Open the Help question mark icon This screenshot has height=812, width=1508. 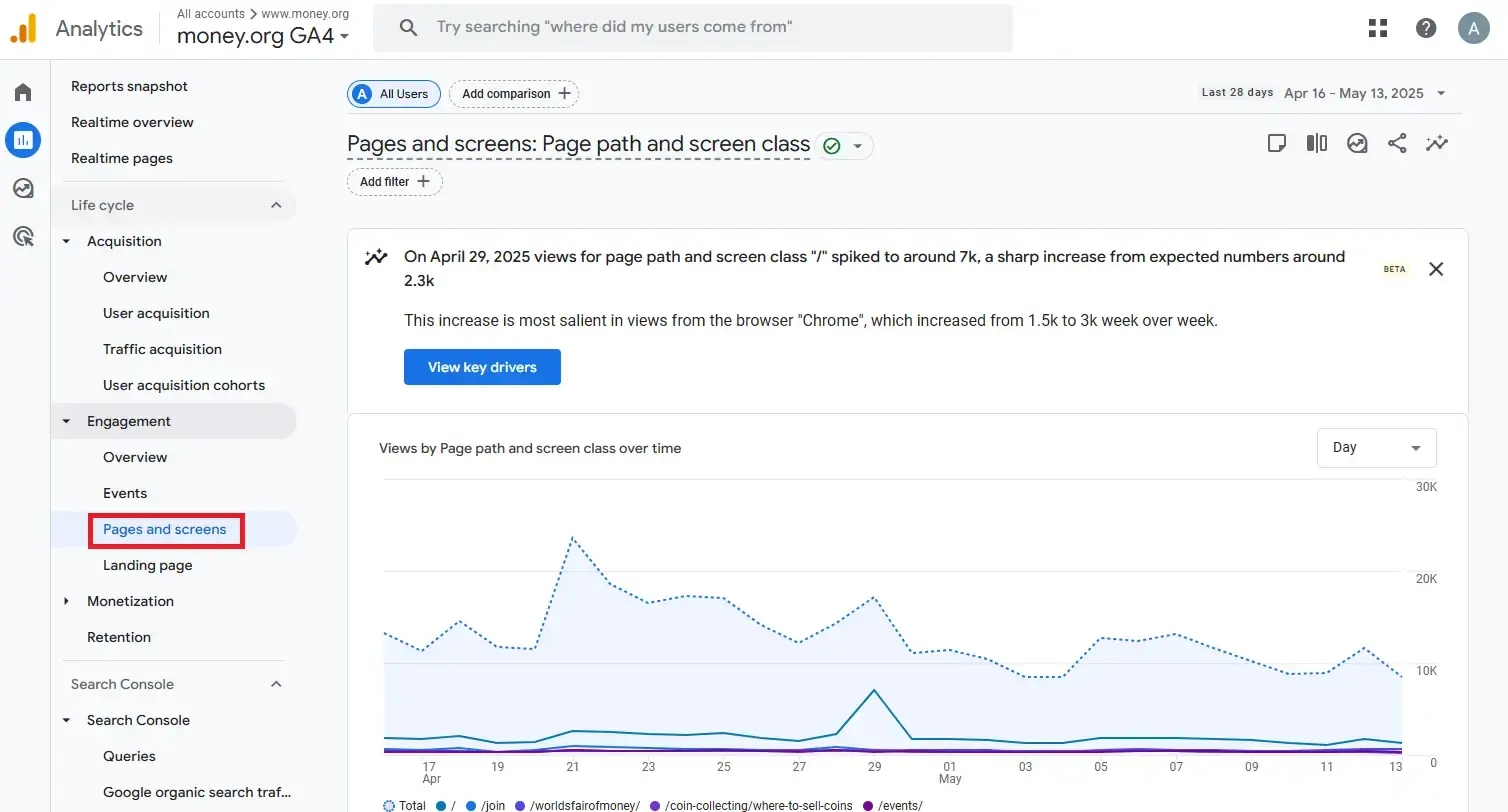pos(1426,28)
